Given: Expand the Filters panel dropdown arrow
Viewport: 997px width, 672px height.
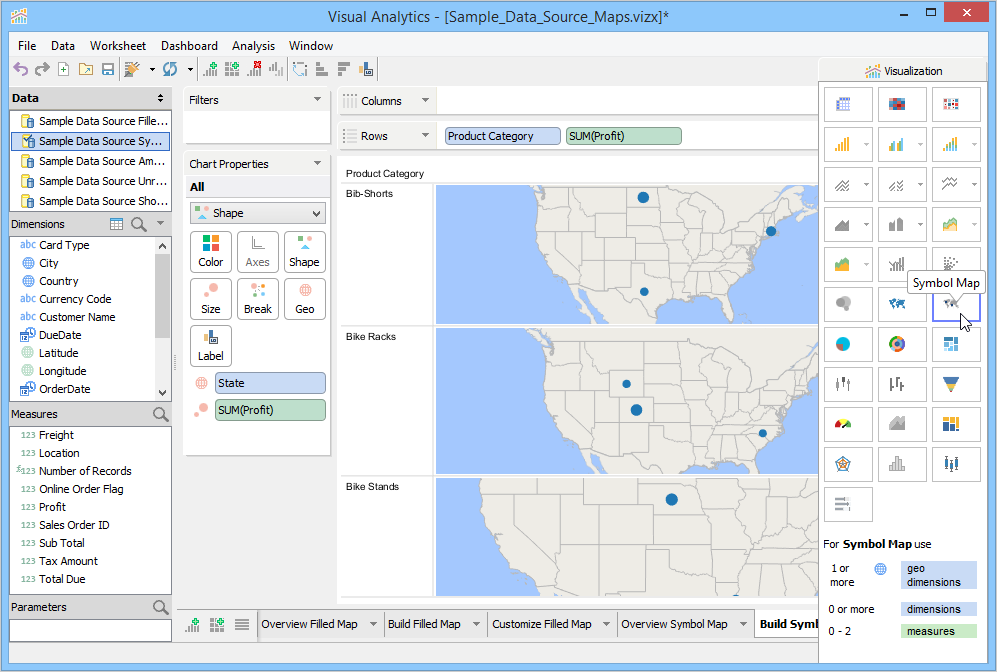Looking at the screenshot, I should click(317, 100).
